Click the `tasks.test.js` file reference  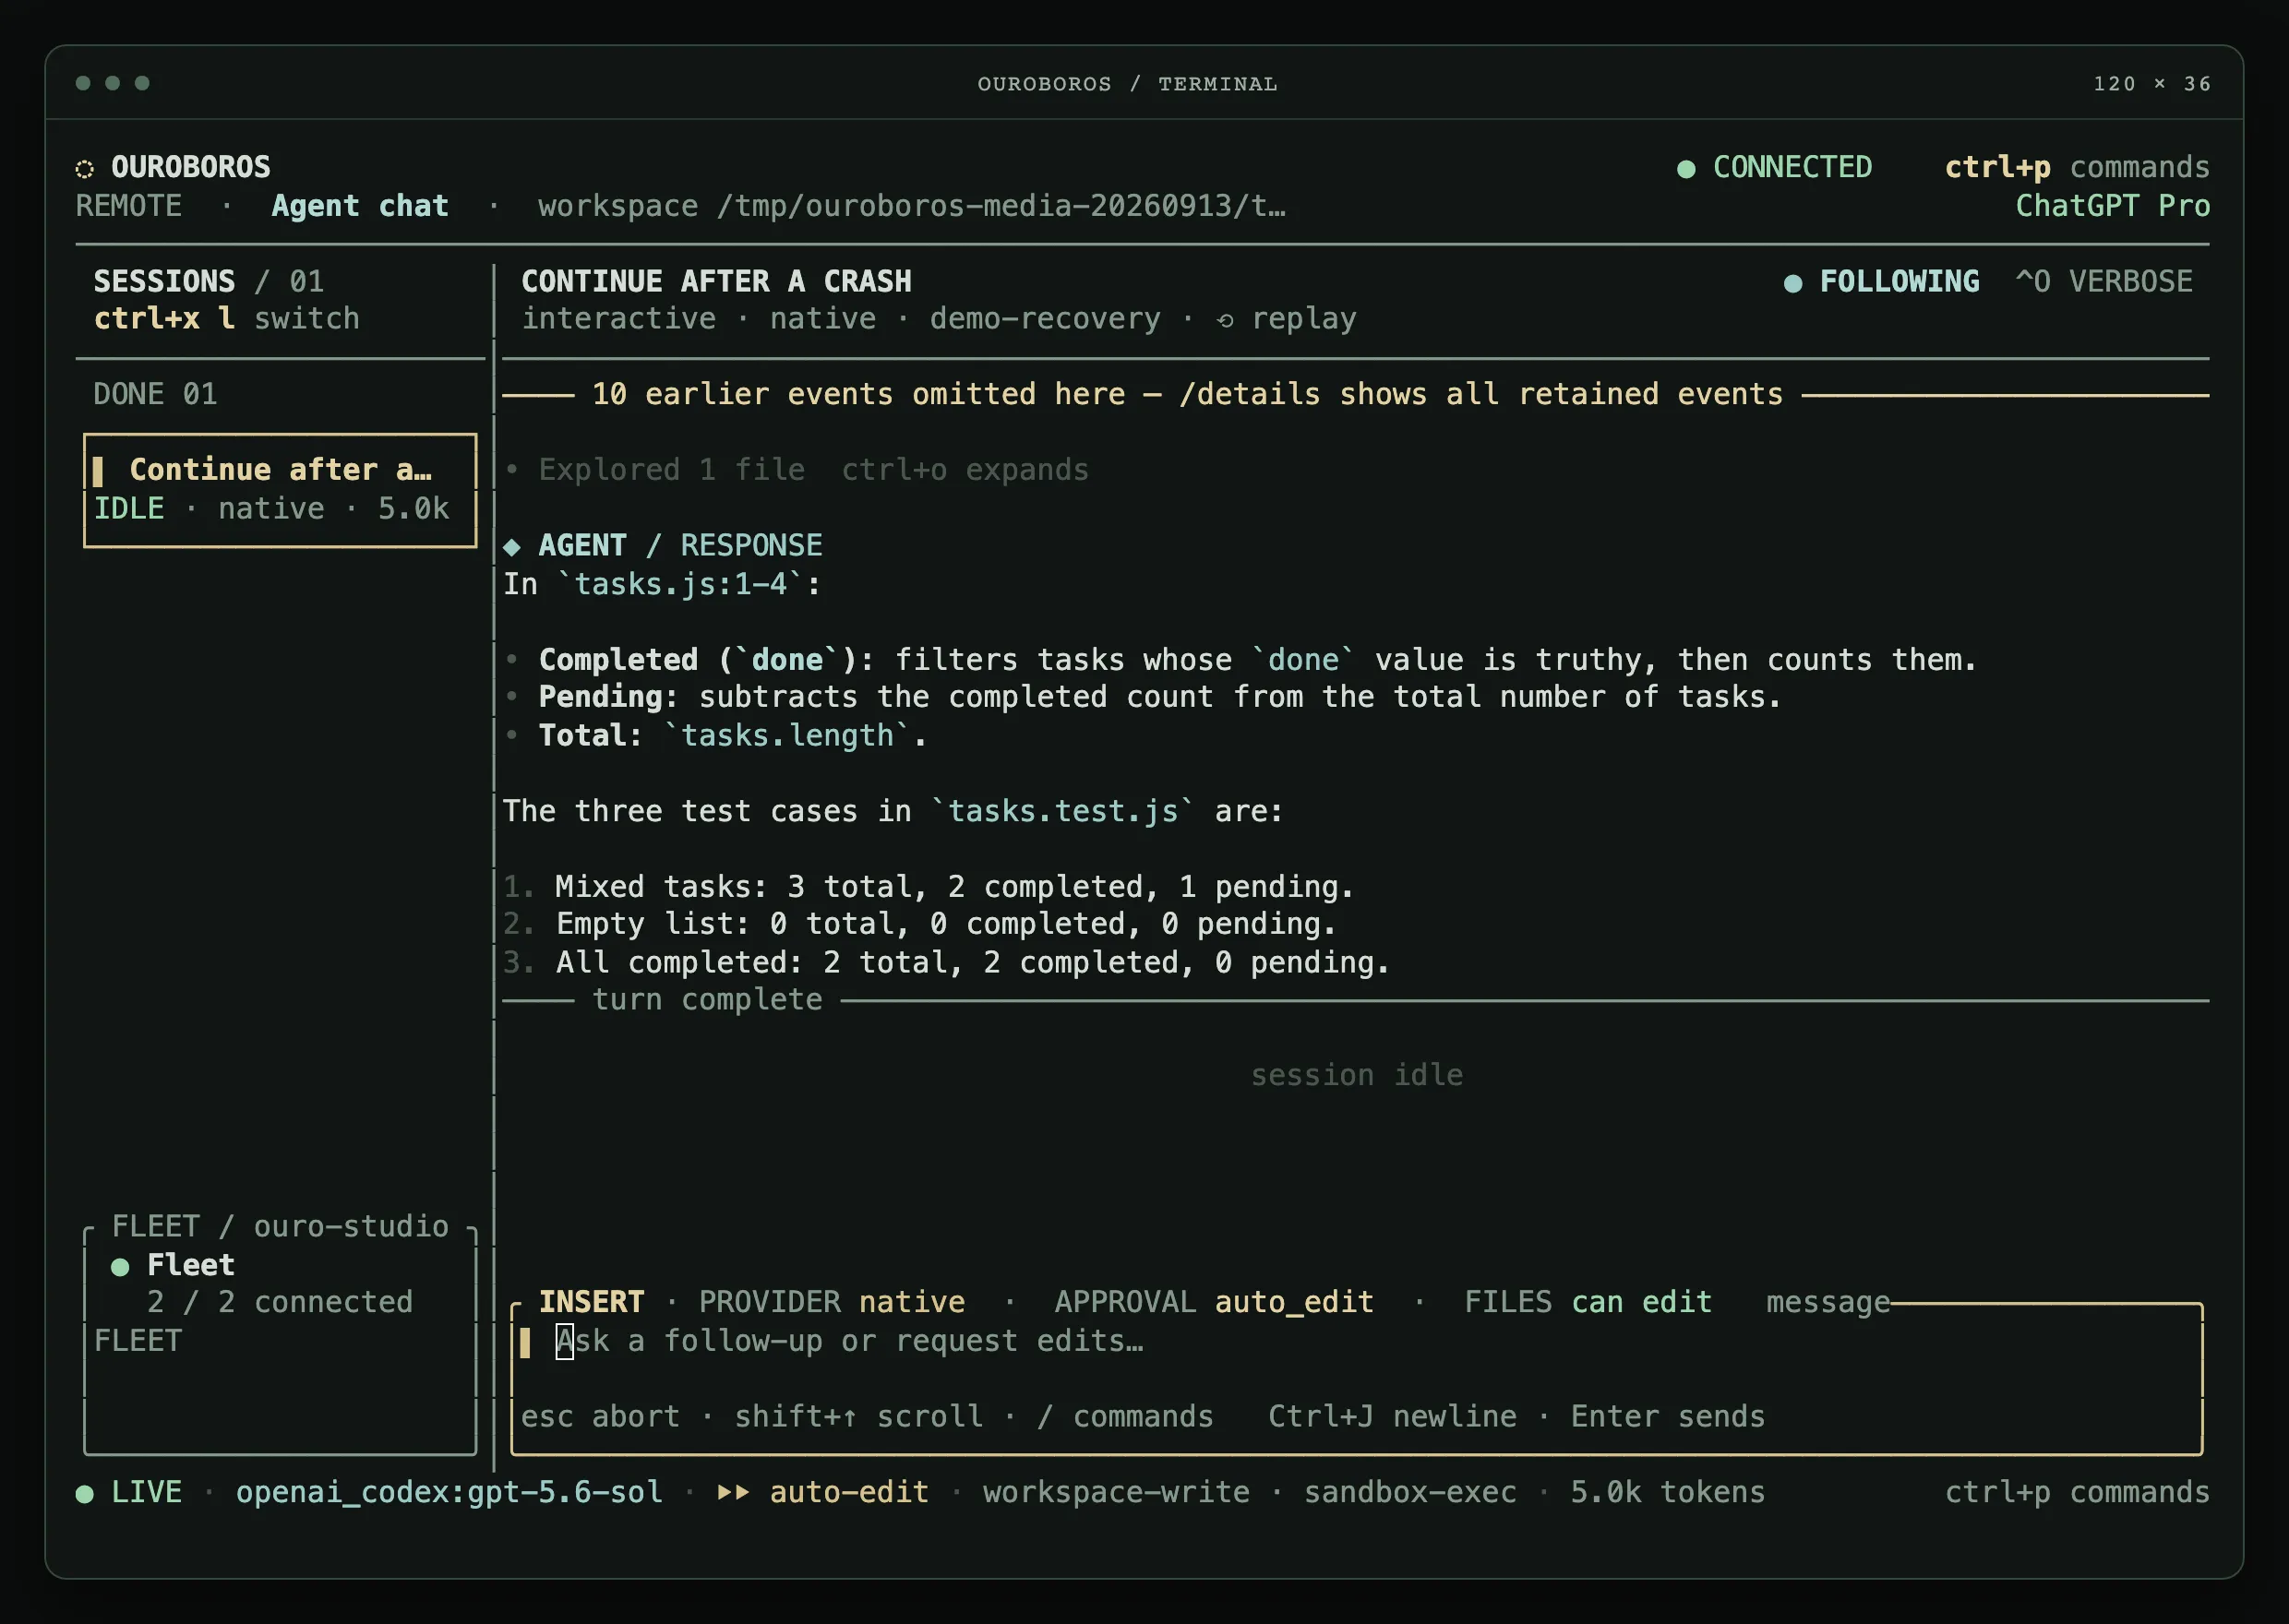1062,811
